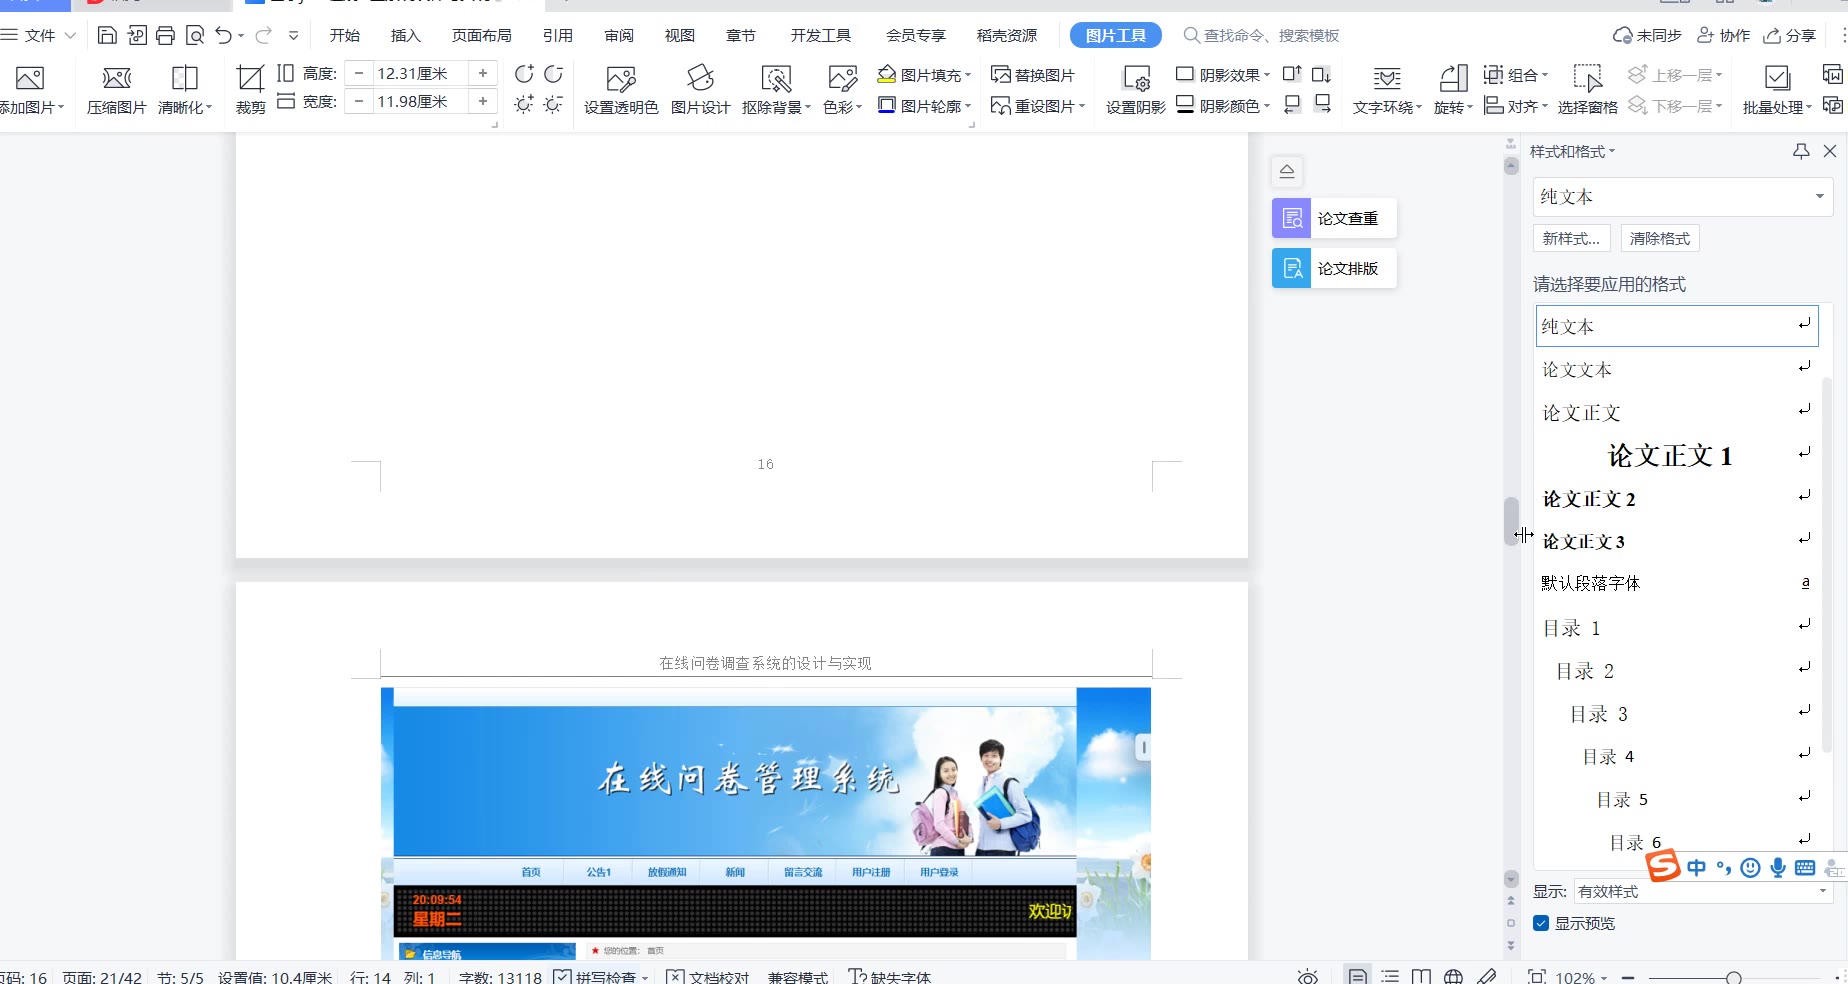Screen dimensions: 1848x984
Task: Switch to page layout view icon
Action: click(1358, 977)
